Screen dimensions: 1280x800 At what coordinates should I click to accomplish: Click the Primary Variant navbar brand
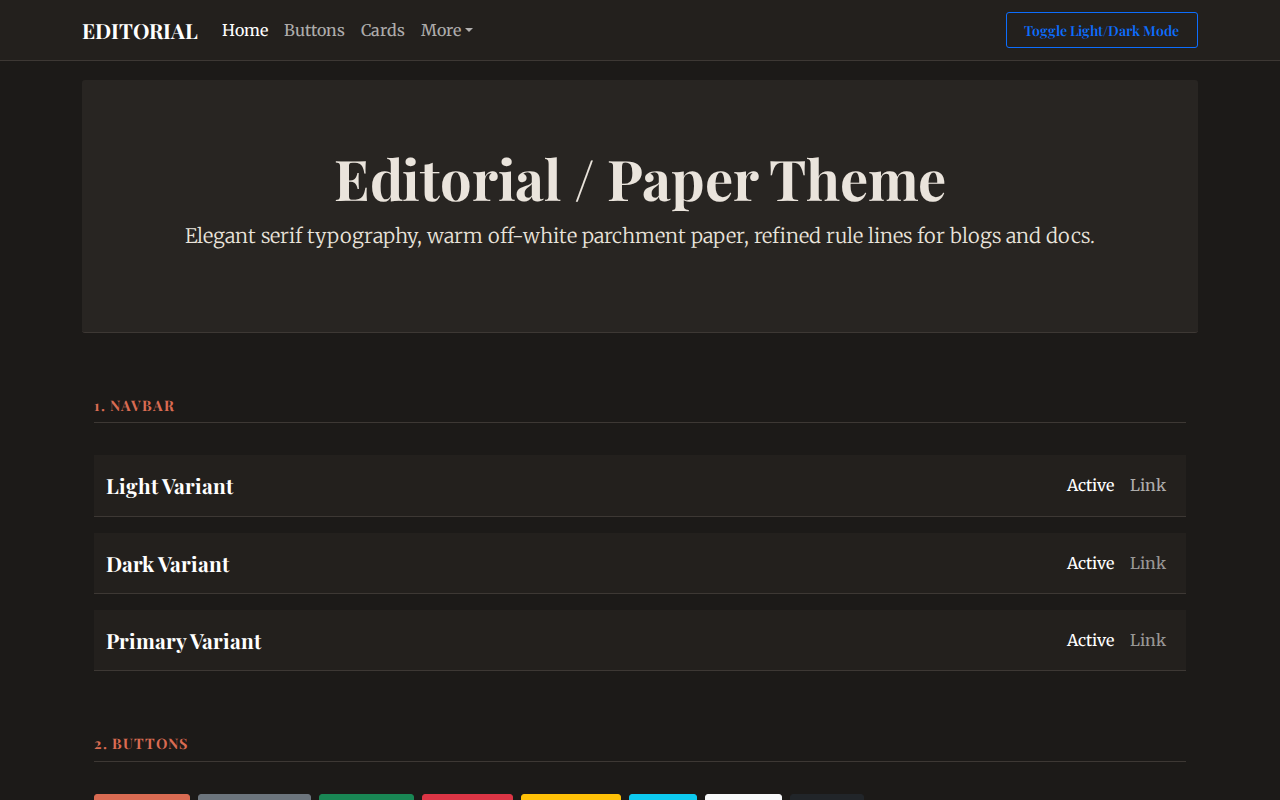[x=184, y=641]
